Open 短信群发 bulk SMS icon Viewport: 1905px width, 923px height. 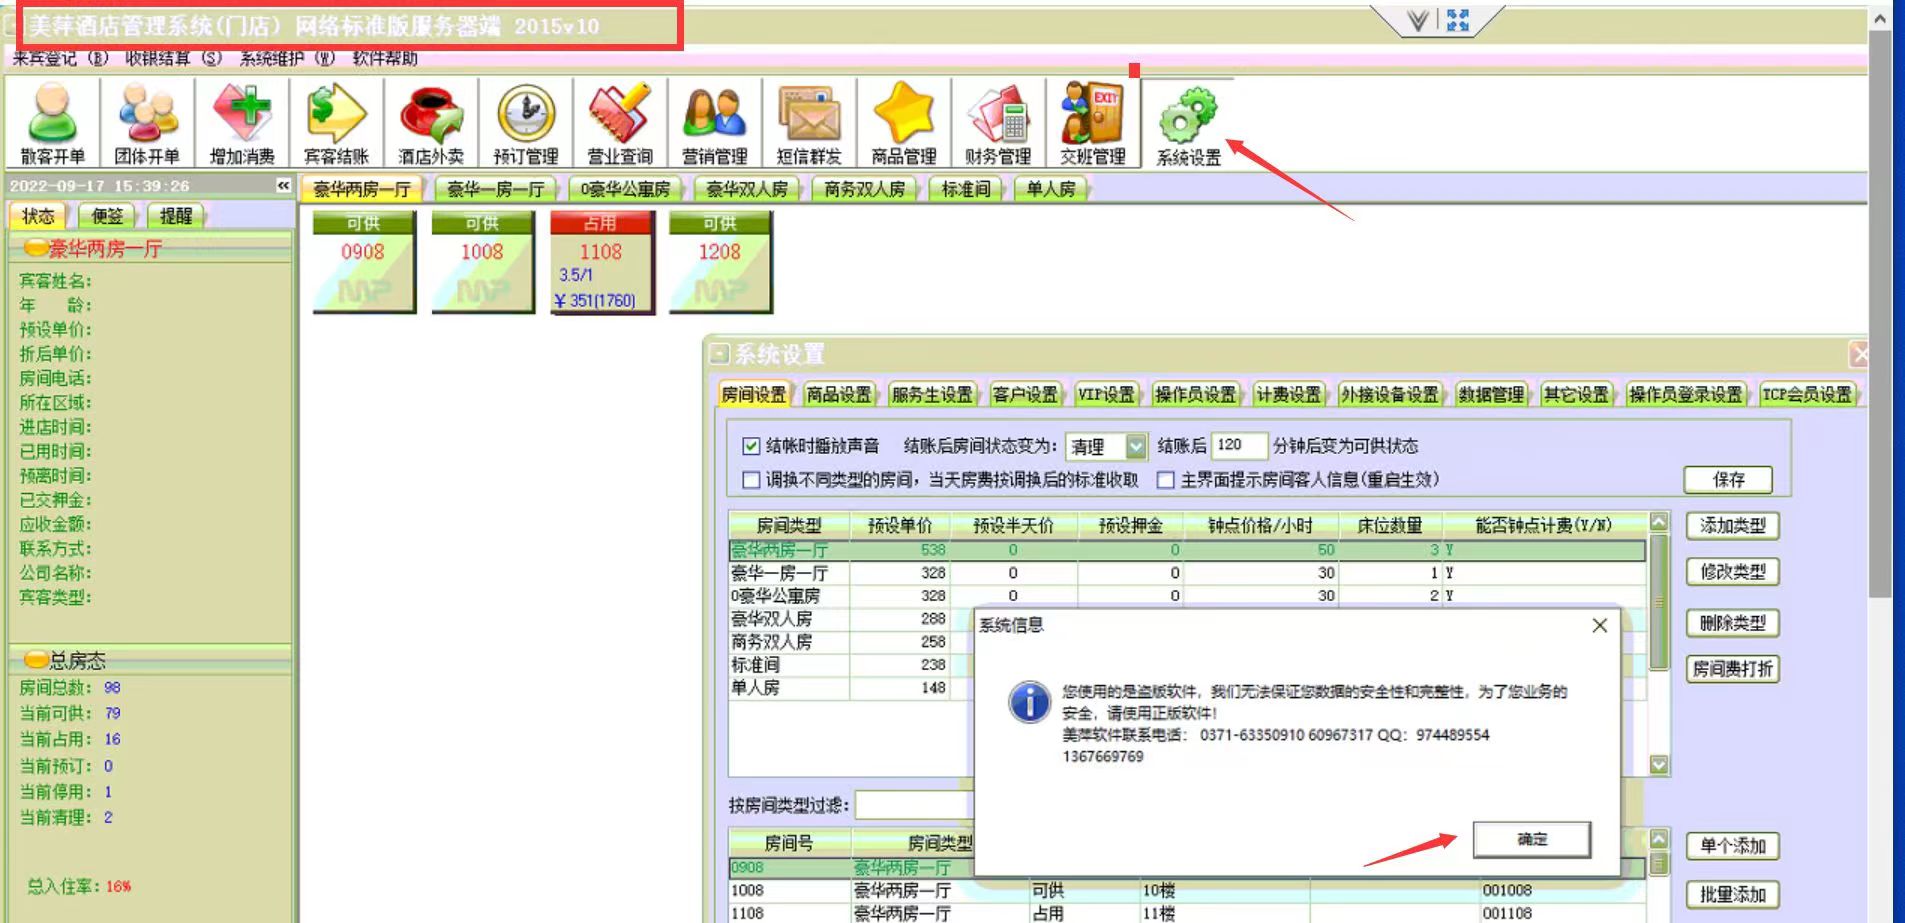click(x=809, y=123)
